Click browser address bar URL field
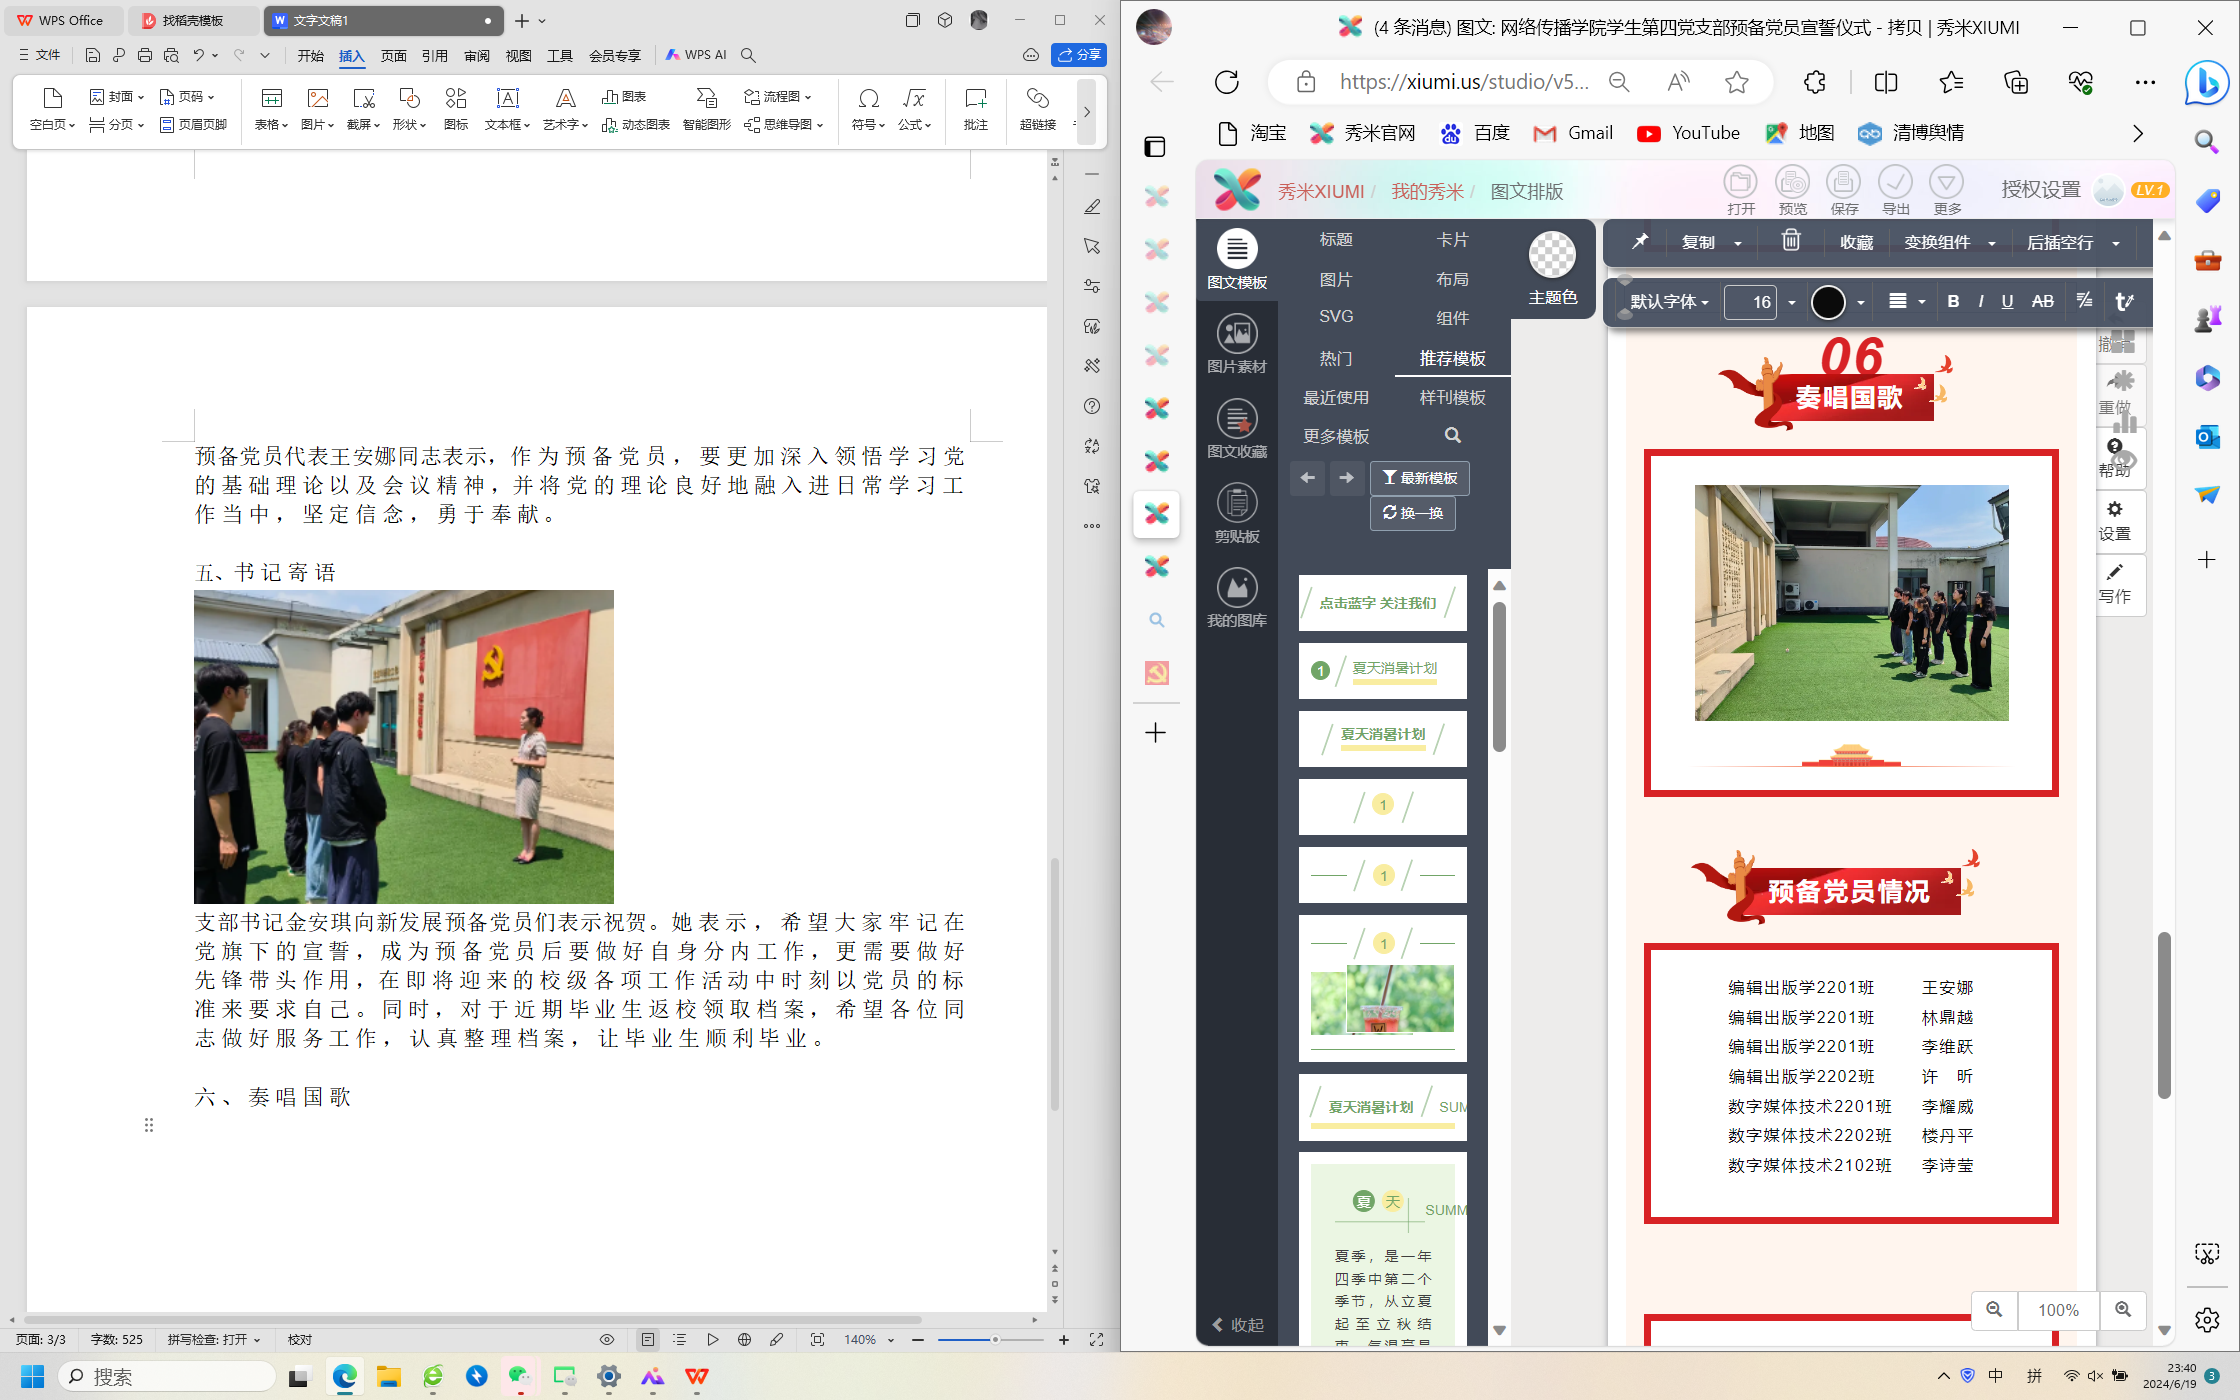2240x1400 pixels. pos(1463,82)
